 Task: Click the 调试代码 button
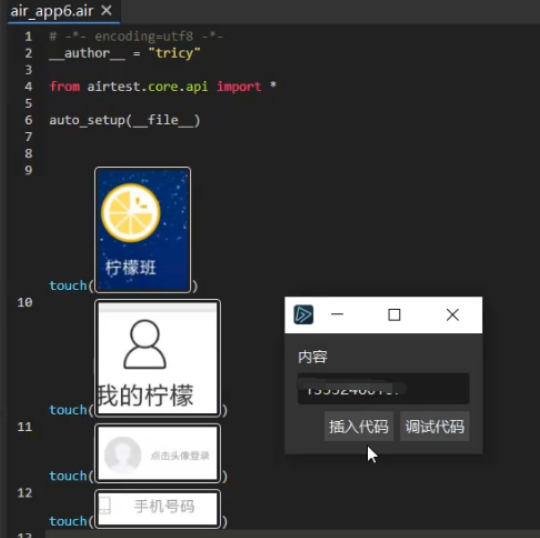tap(434, 426)
